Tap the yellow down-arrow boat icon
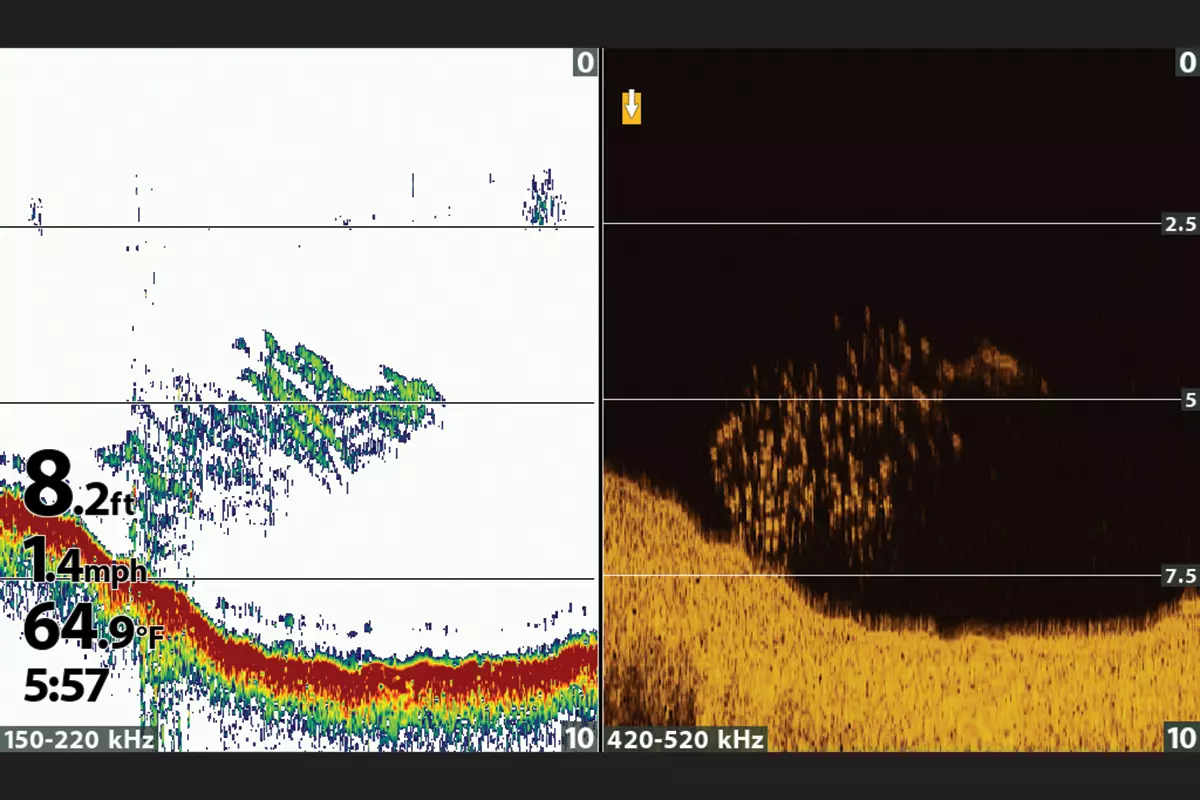This screenshot has width=1200, height=800. click(x=631, y=106)
